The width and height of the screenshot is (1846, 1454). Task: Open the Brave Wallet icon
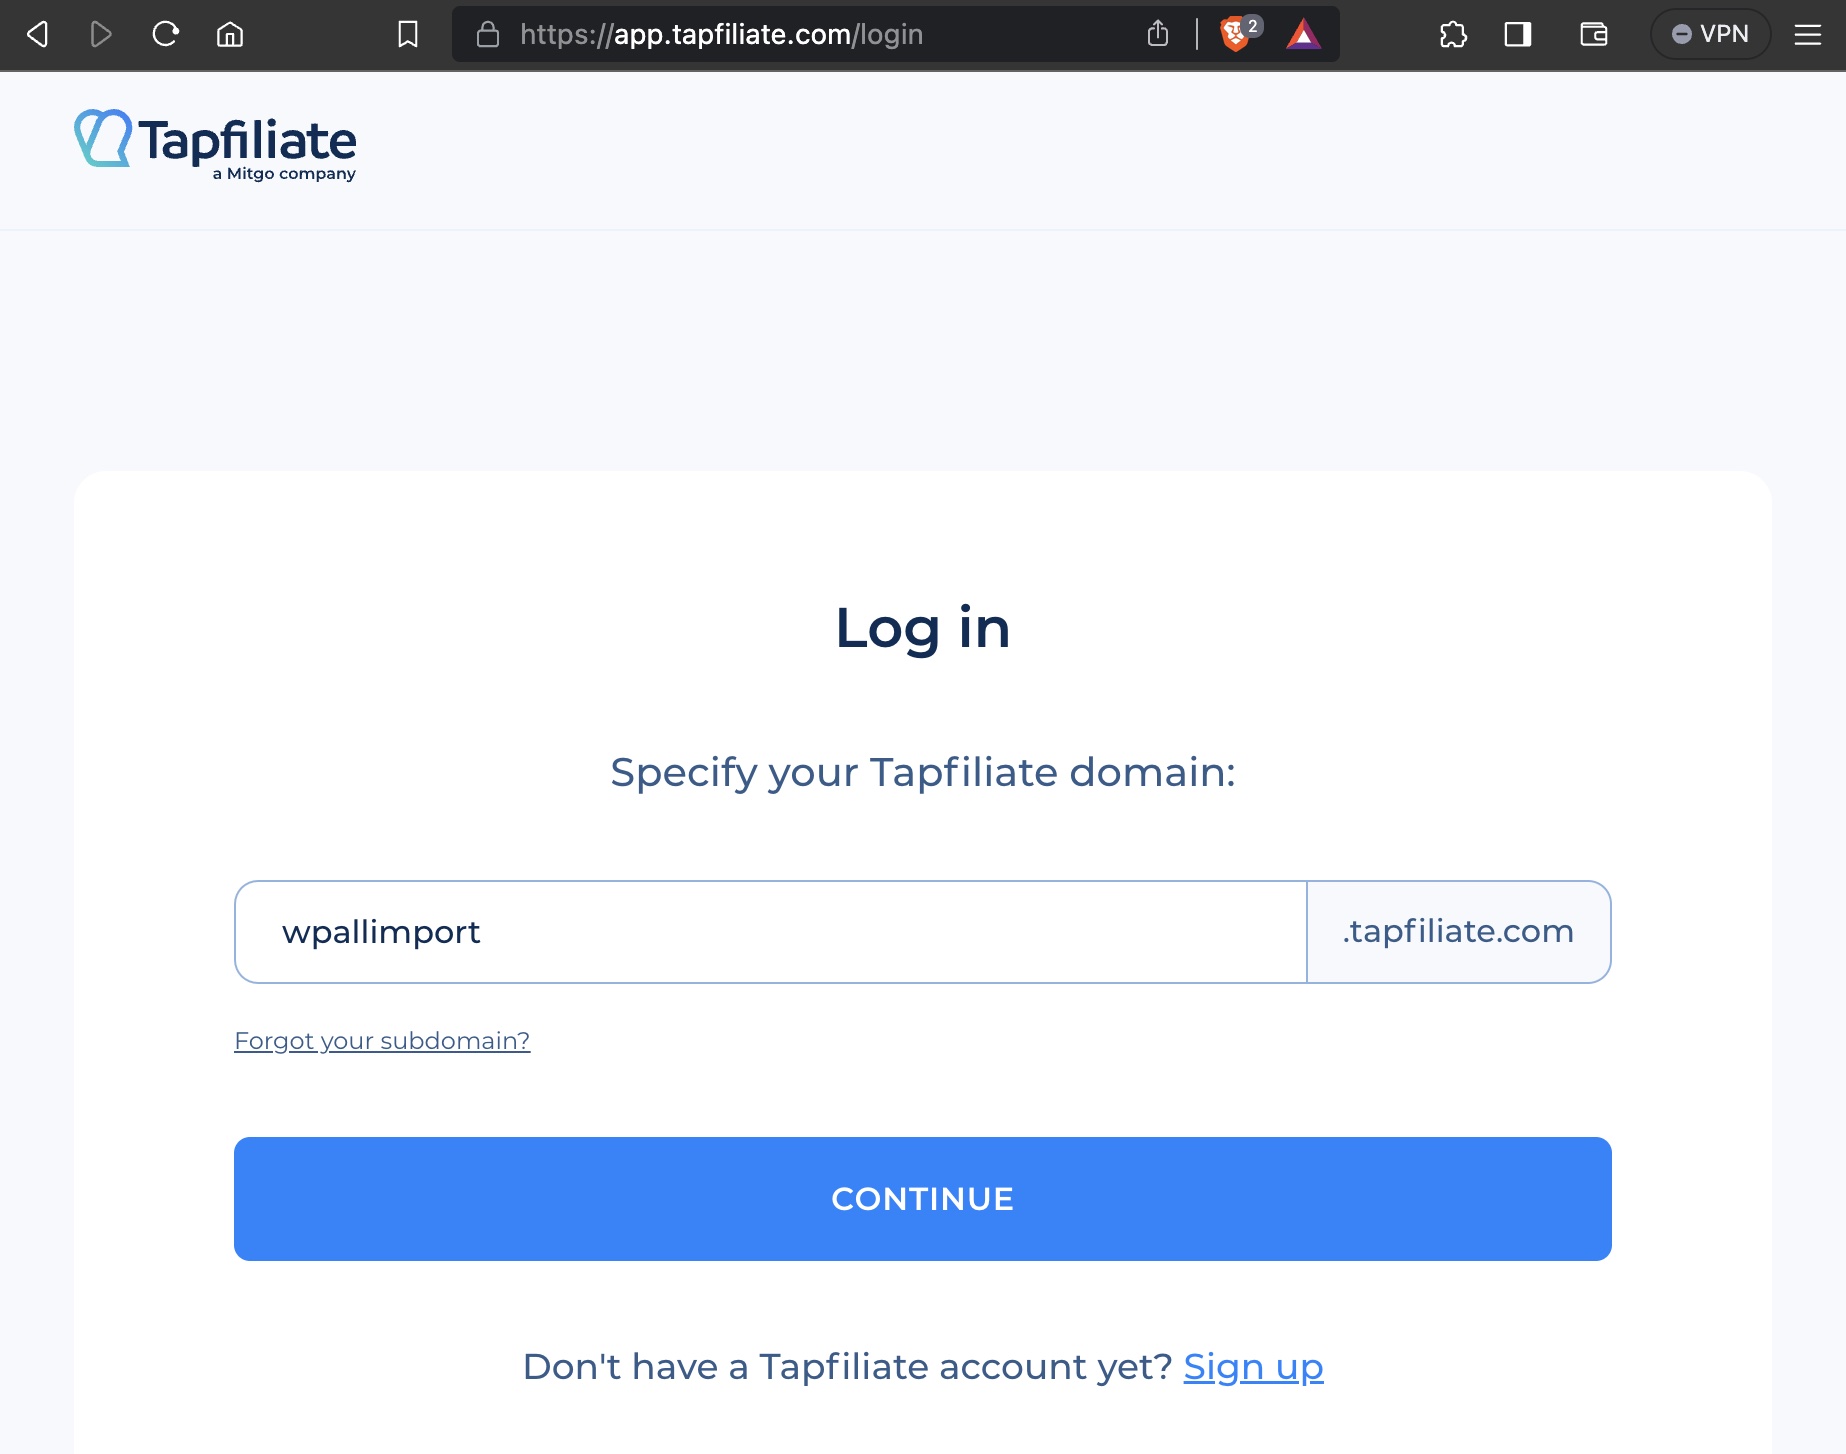coord(1593,35)
